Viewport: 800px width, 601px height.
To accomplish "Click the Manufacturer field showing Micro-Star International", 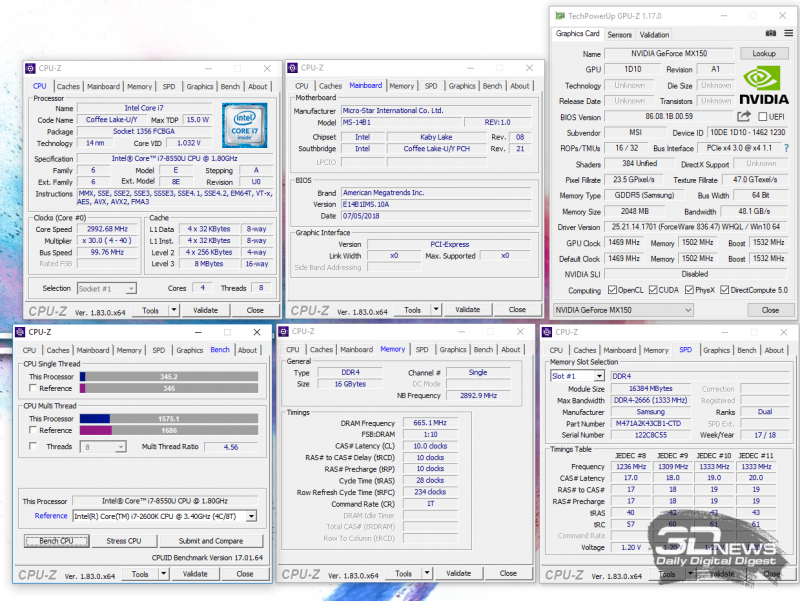I will [436, 110].
